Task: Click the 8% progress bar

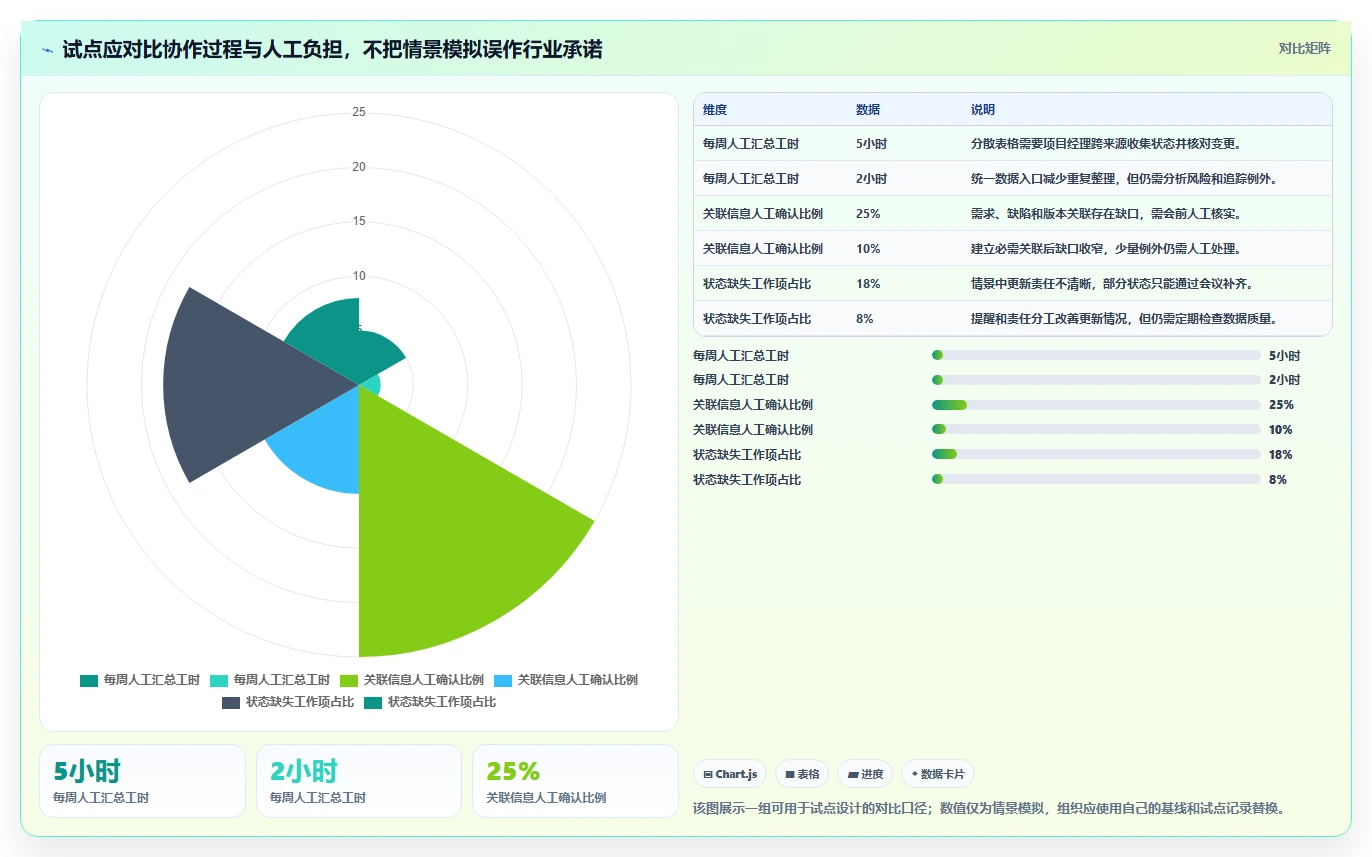Action: click(1096, 480)
